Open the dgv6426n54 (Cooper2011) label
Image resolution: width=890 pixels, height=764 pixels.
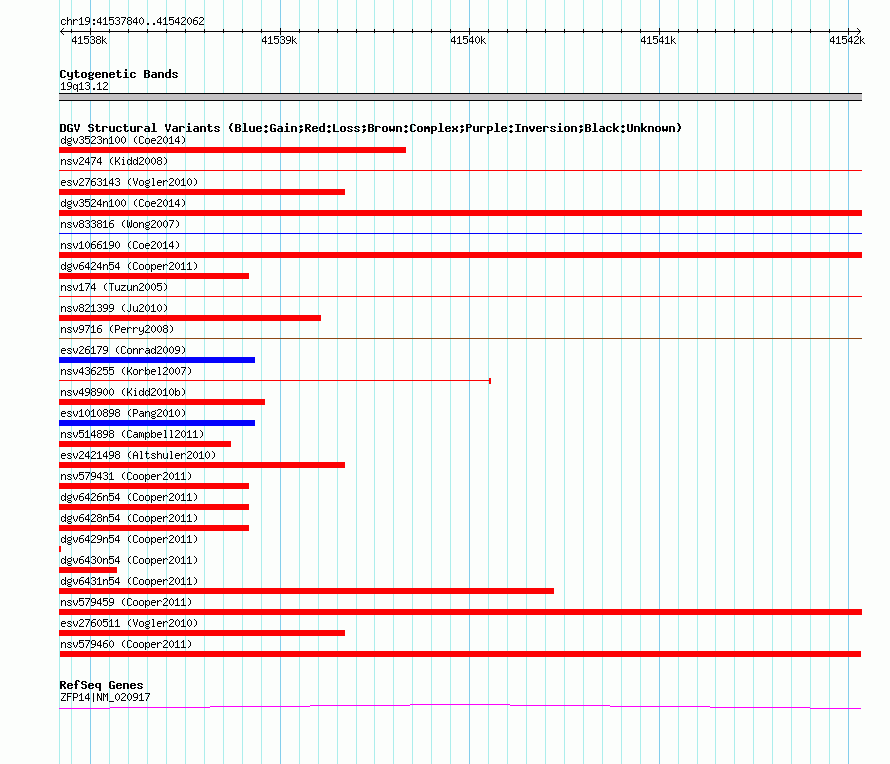[129, 497]
